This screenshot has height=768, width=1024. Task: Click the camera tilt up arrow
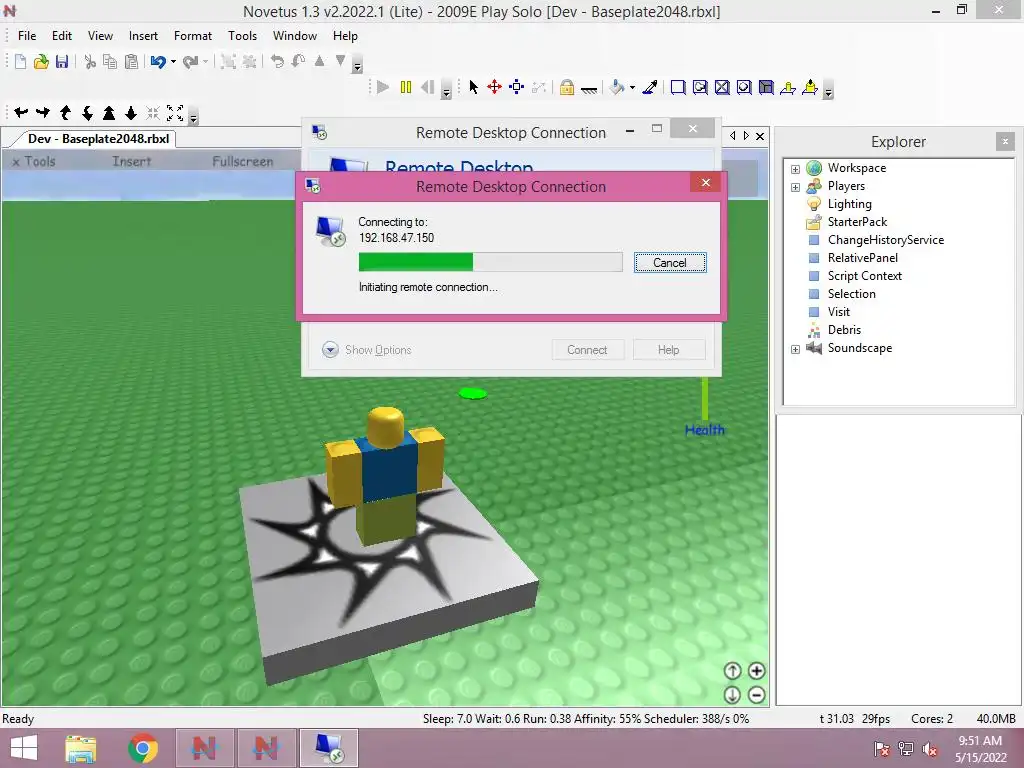pyautogui.click(x=65, y=113)
